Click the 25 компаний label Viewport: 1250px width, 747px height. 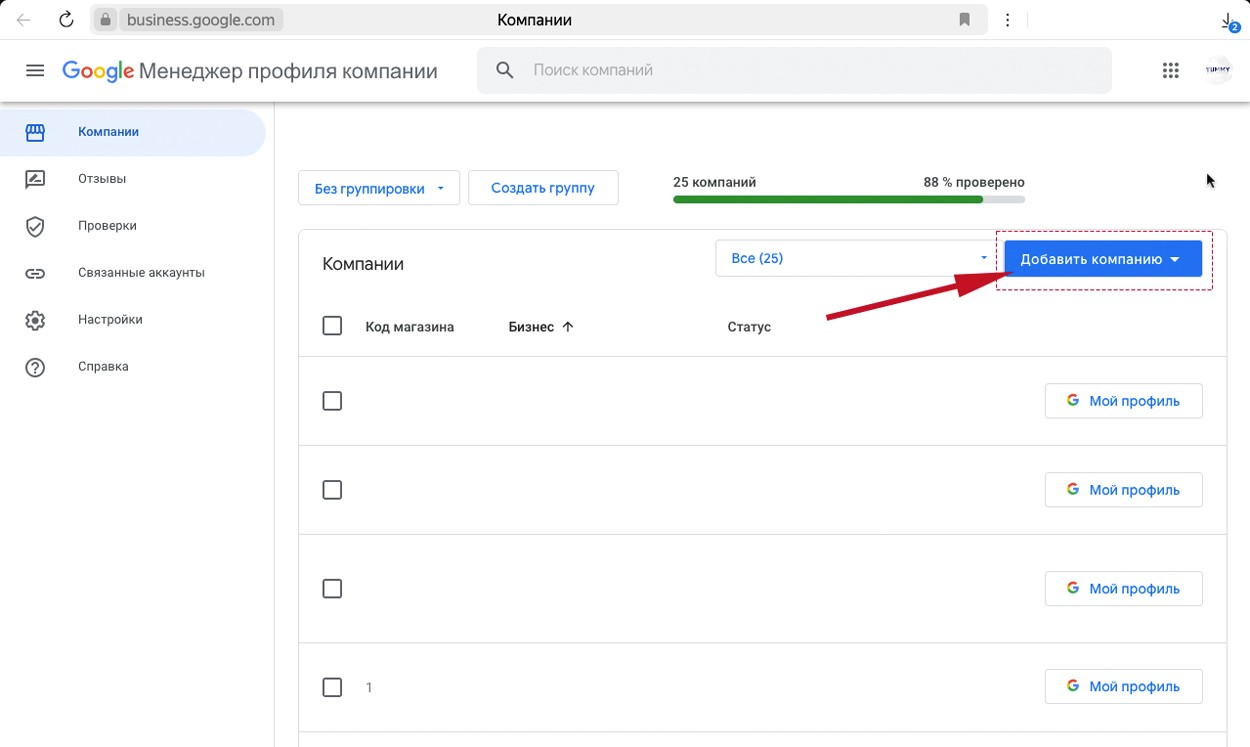pos(715,182)
